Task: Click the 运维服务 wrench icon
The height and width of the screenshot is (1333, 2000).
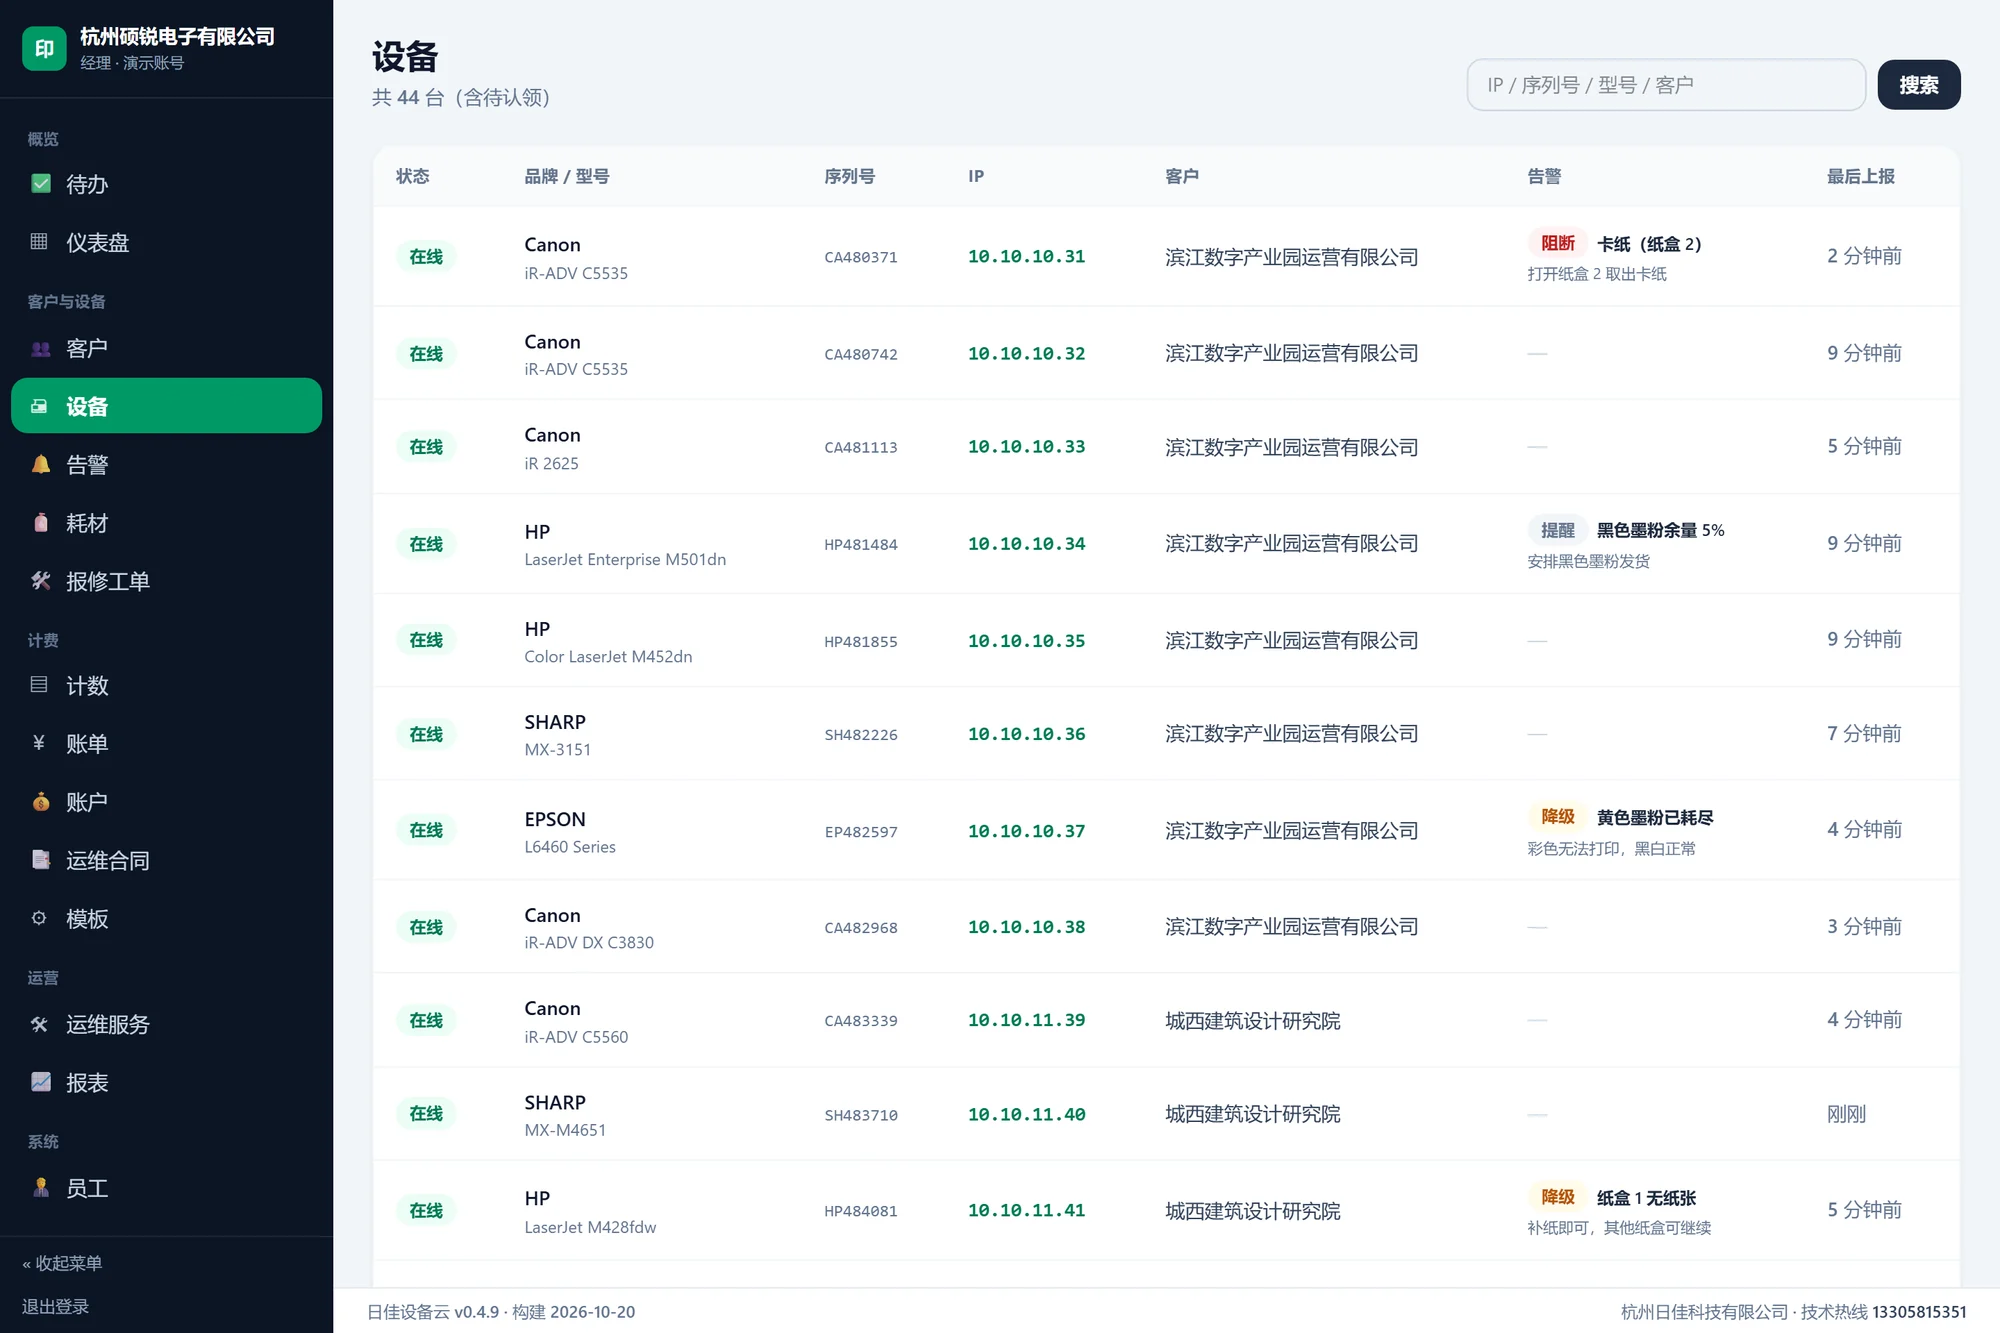Action: pyautogui.click(x=39, y=1024)
